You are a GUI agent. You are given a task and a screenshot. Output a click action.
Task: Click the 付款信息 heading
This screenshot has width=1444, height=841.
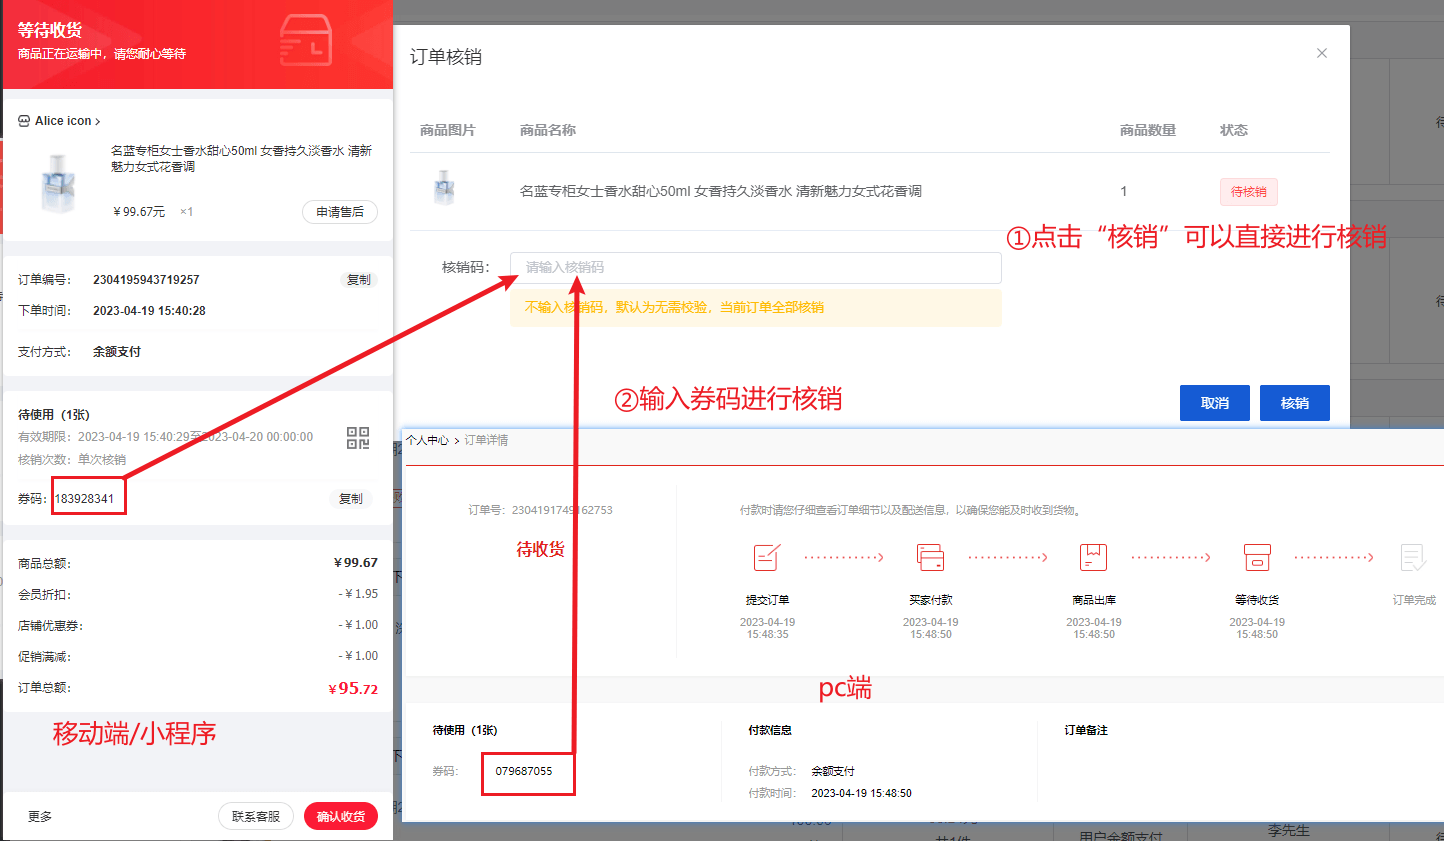(x=770, y=731)
